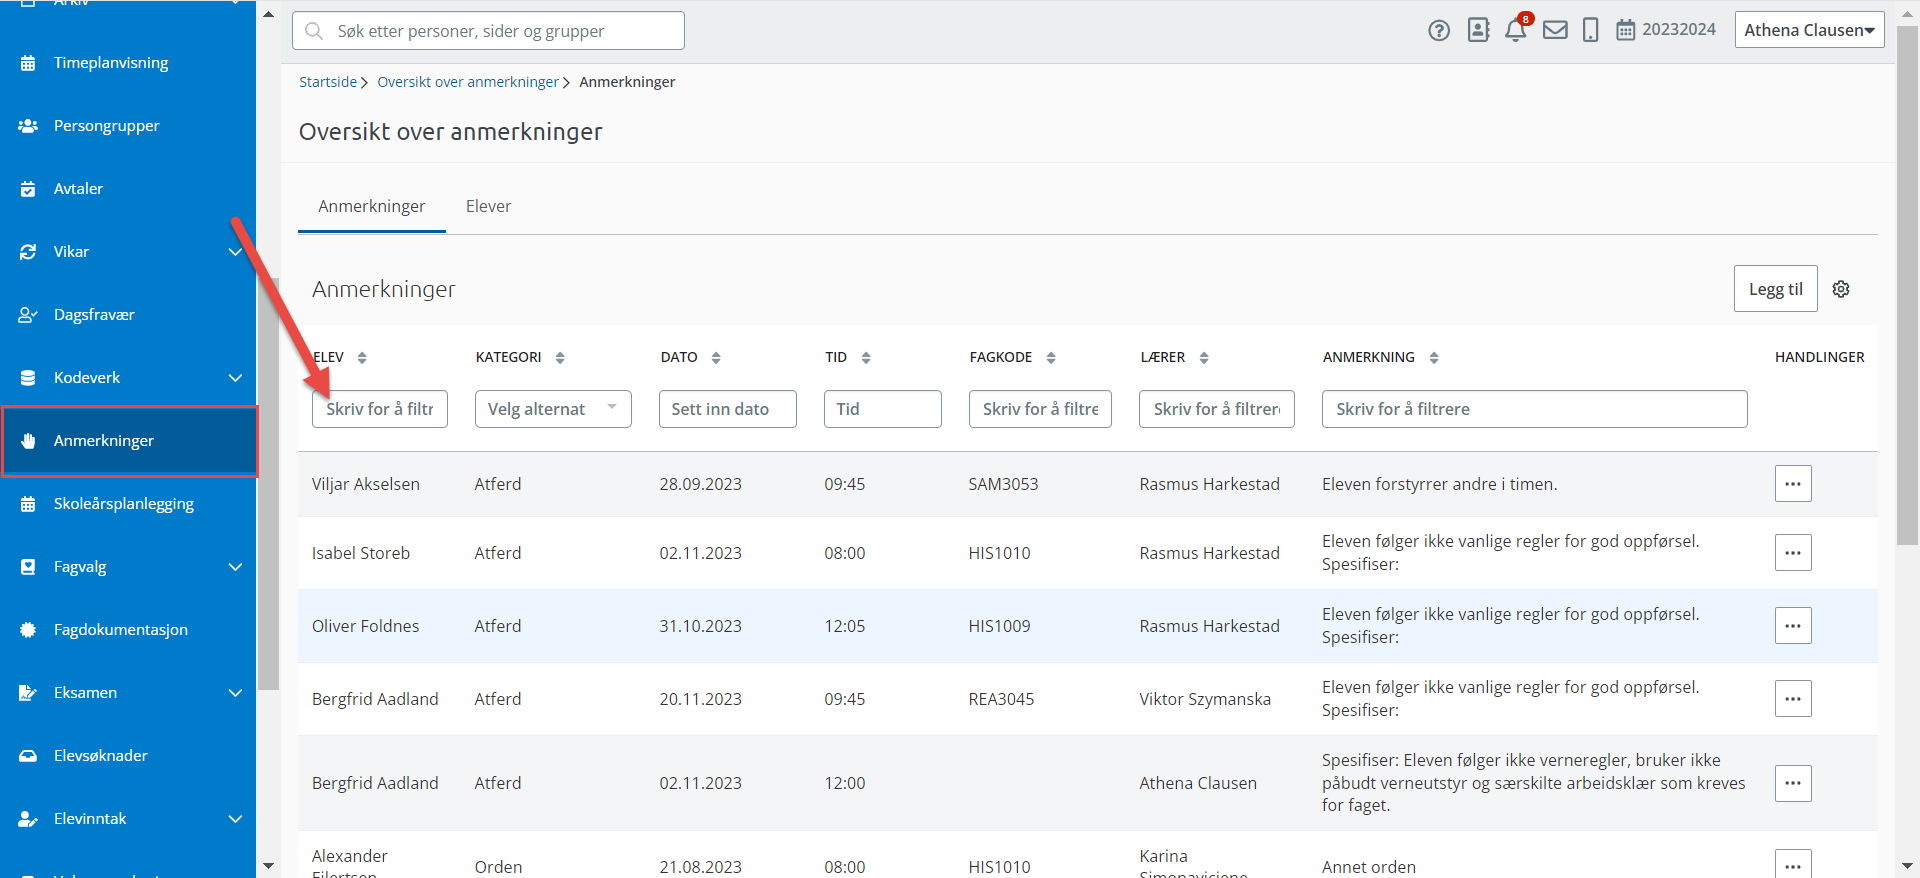
Task: Switch to the Elever tab
Action: (x=488, y=206)
